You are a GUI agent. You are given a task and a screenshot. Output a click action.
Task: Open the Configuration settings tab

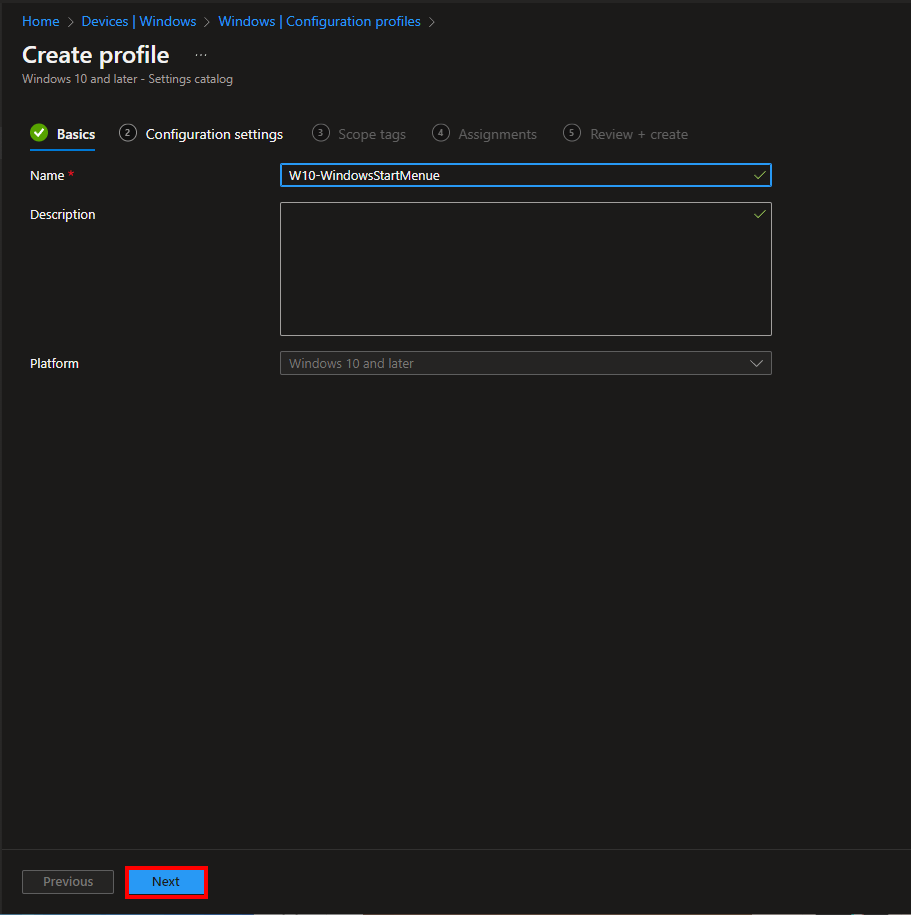click(214, 134)
